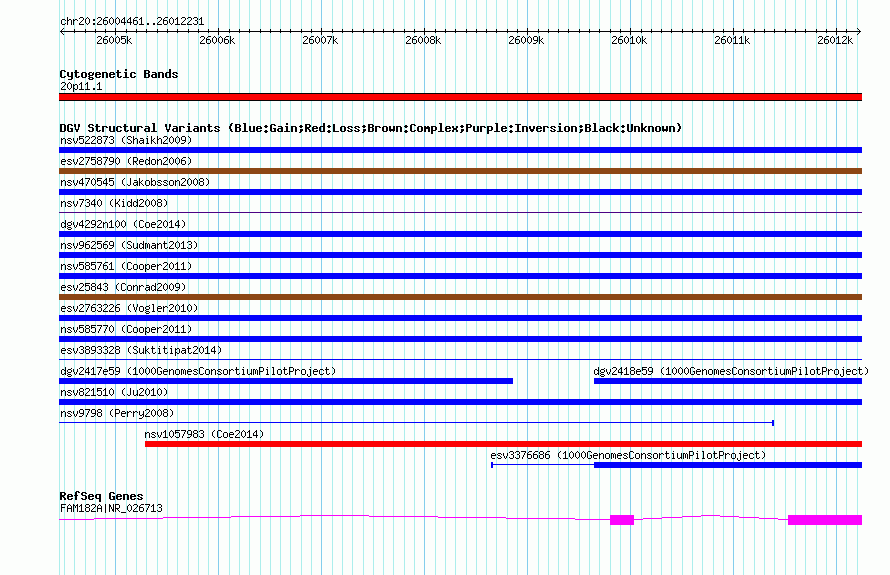Image resolution: width=890 pixels, height=575 pixels.
Task: Click the thin blue line for nsv9798
Action: click(x=417, y=422)
